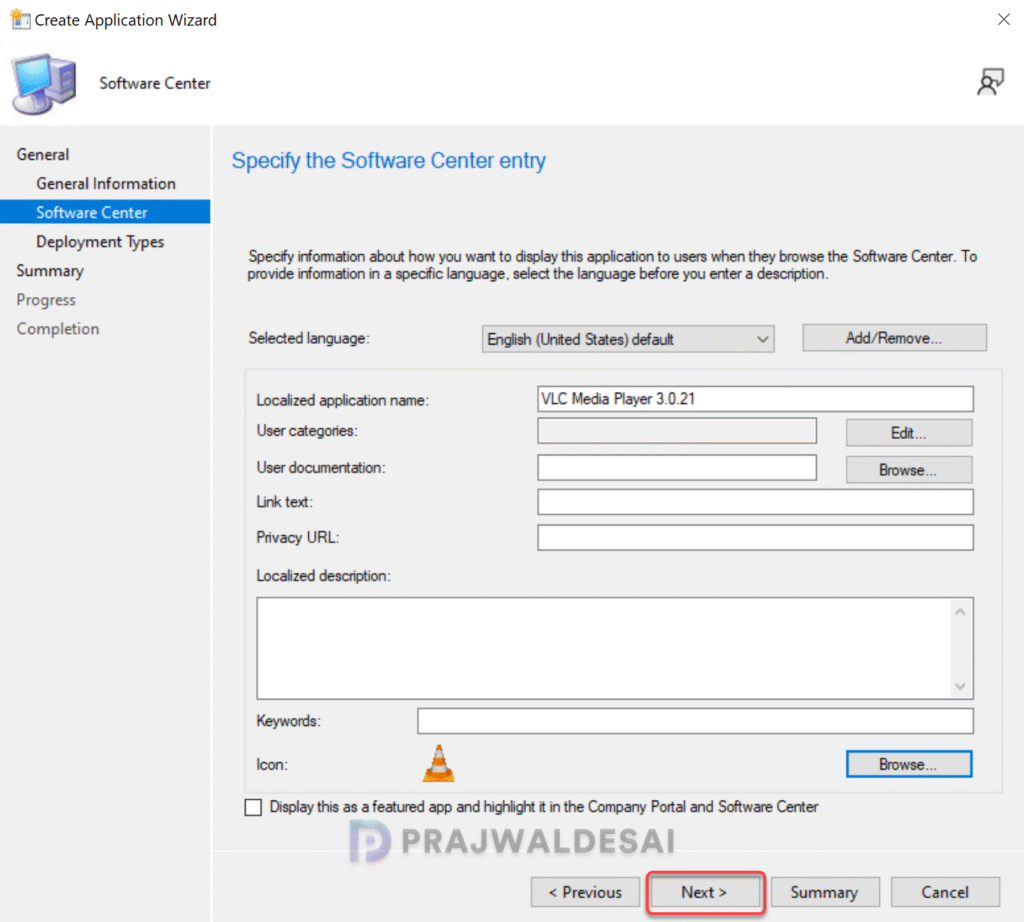Browse for user documentation file
Image resolution: width=1024 pixels, height=922 pixels.
[908, 469]
